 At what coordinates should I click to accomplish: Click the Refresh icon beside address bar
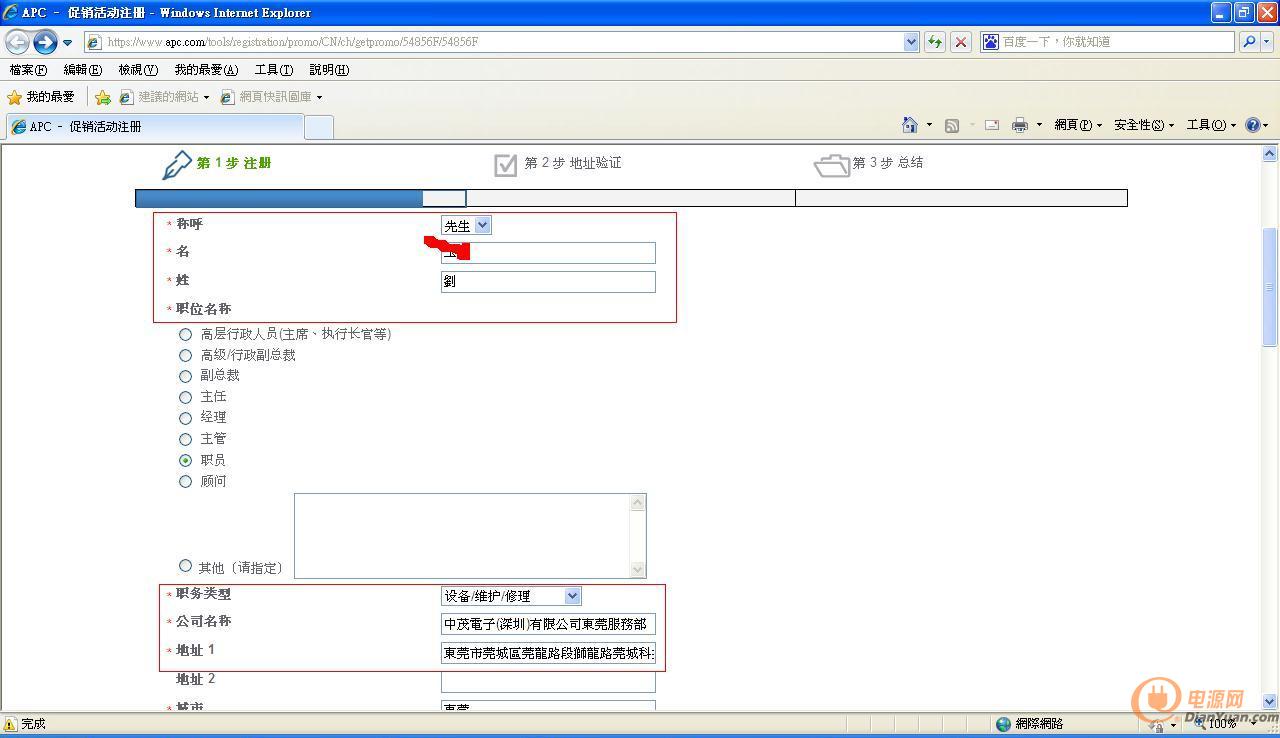pos(935,42)
